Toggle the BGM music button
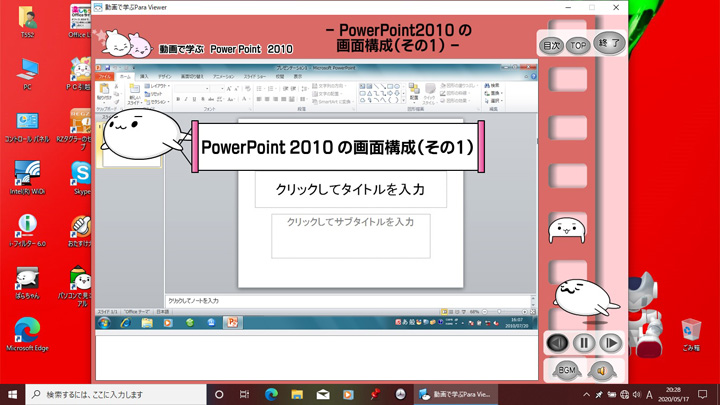 (567, 370)
